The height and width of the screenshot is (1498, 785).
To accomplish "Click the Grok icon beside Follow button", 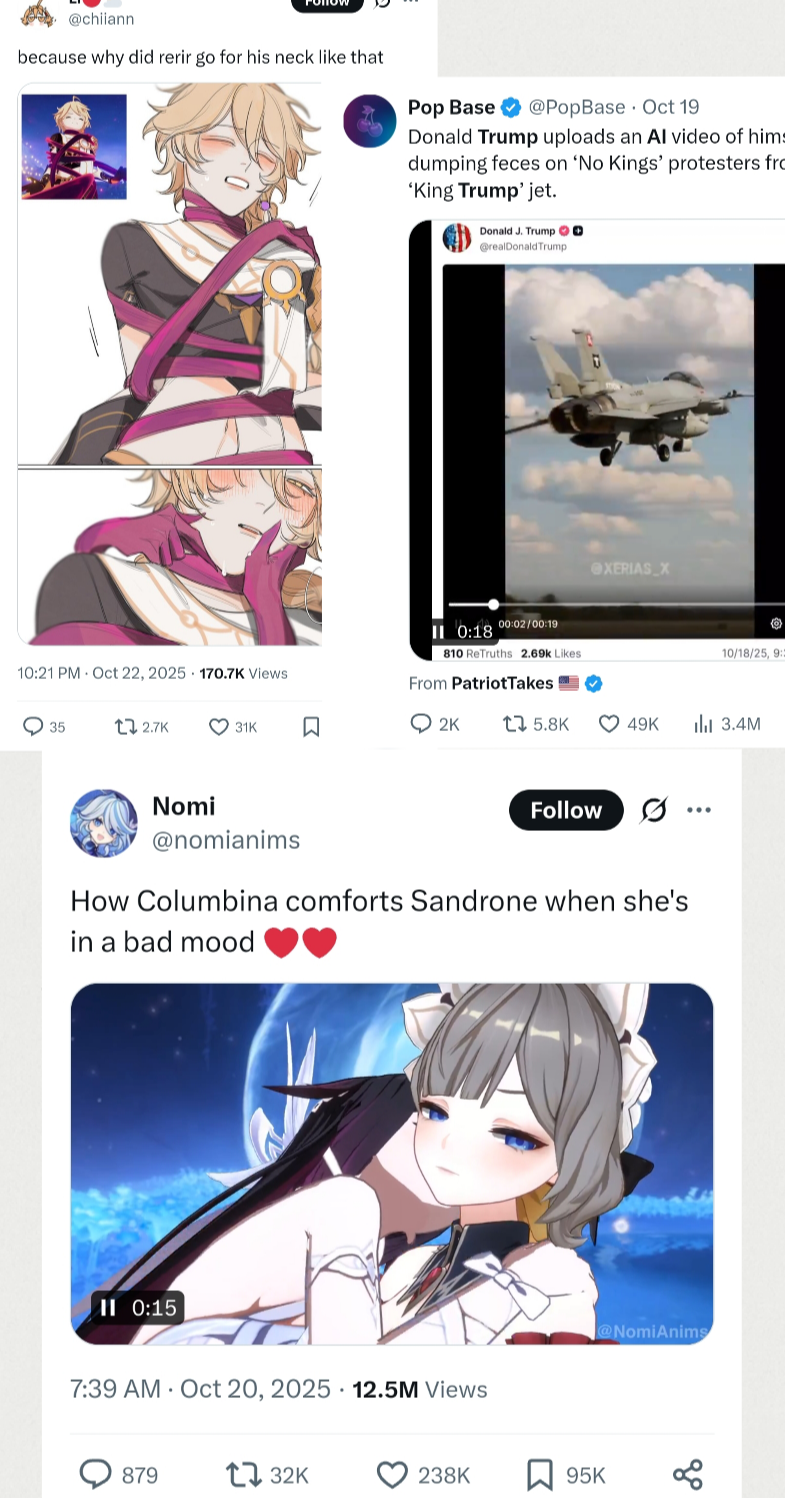I will point(654,810).
